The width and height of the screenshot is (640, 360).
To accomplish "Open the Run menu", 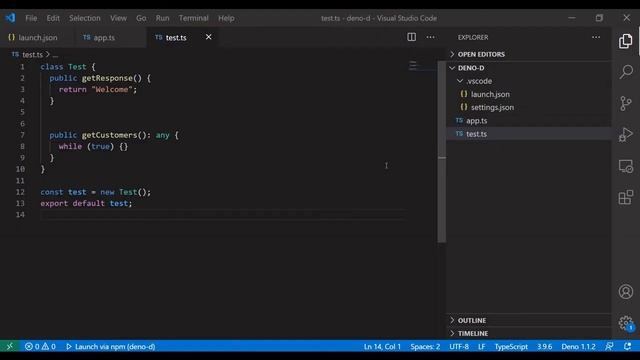I will point(162,18).
